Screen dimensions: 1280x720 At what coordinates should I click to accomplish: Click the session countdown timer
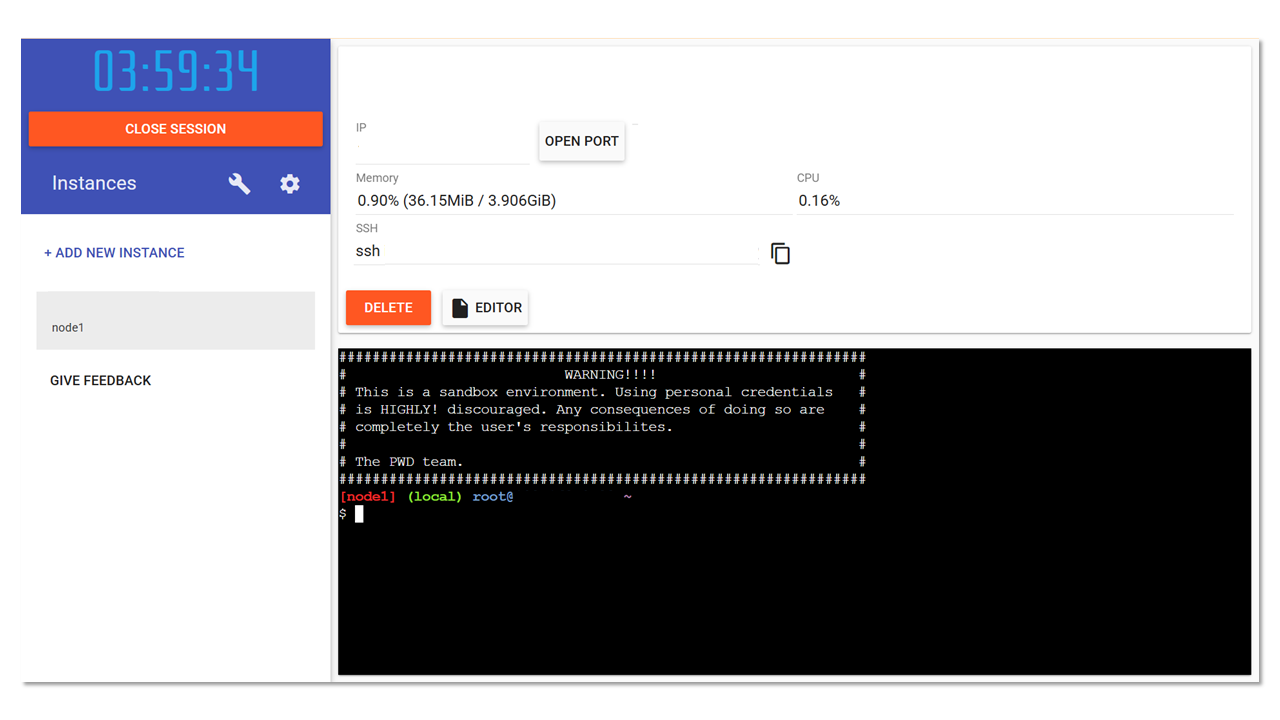(x=176, y=71)
